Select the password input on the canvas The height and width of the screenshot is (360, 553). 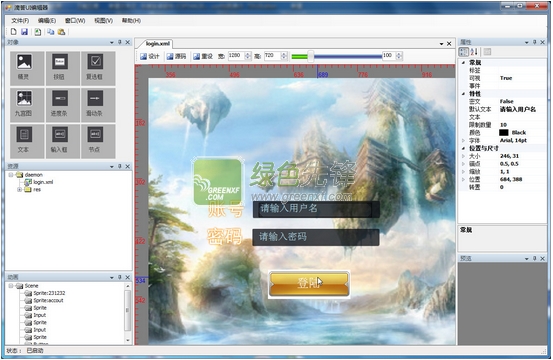click(x=316, y=237)
